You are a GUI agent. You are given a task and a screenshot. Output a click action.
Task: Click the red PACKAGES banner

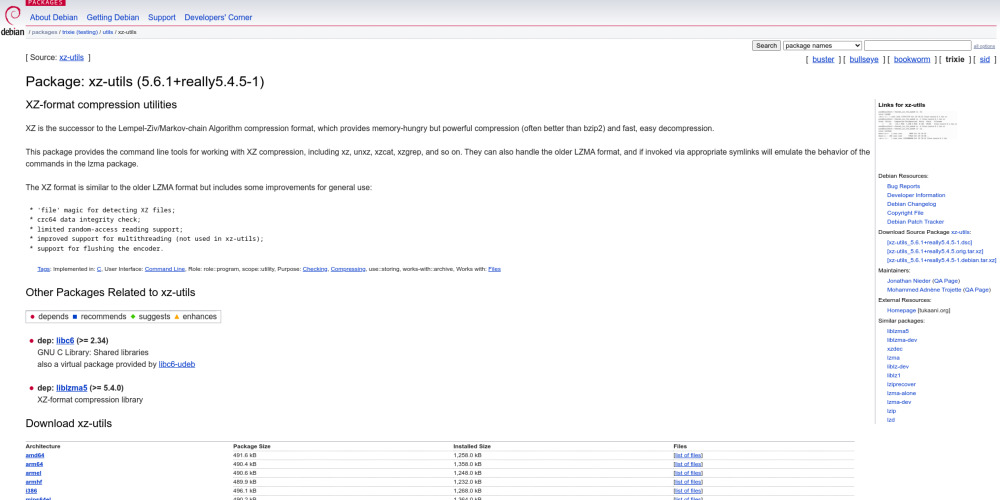click(45, 3)
